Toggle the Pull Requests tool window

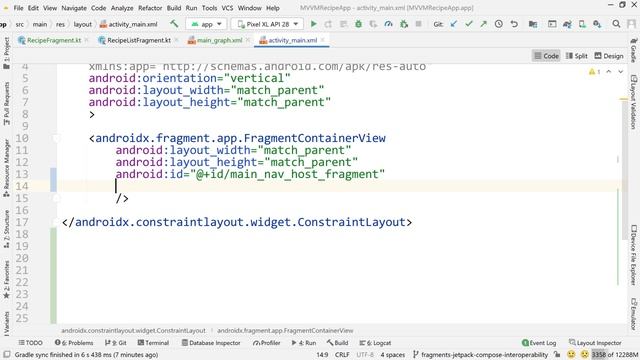7,103
